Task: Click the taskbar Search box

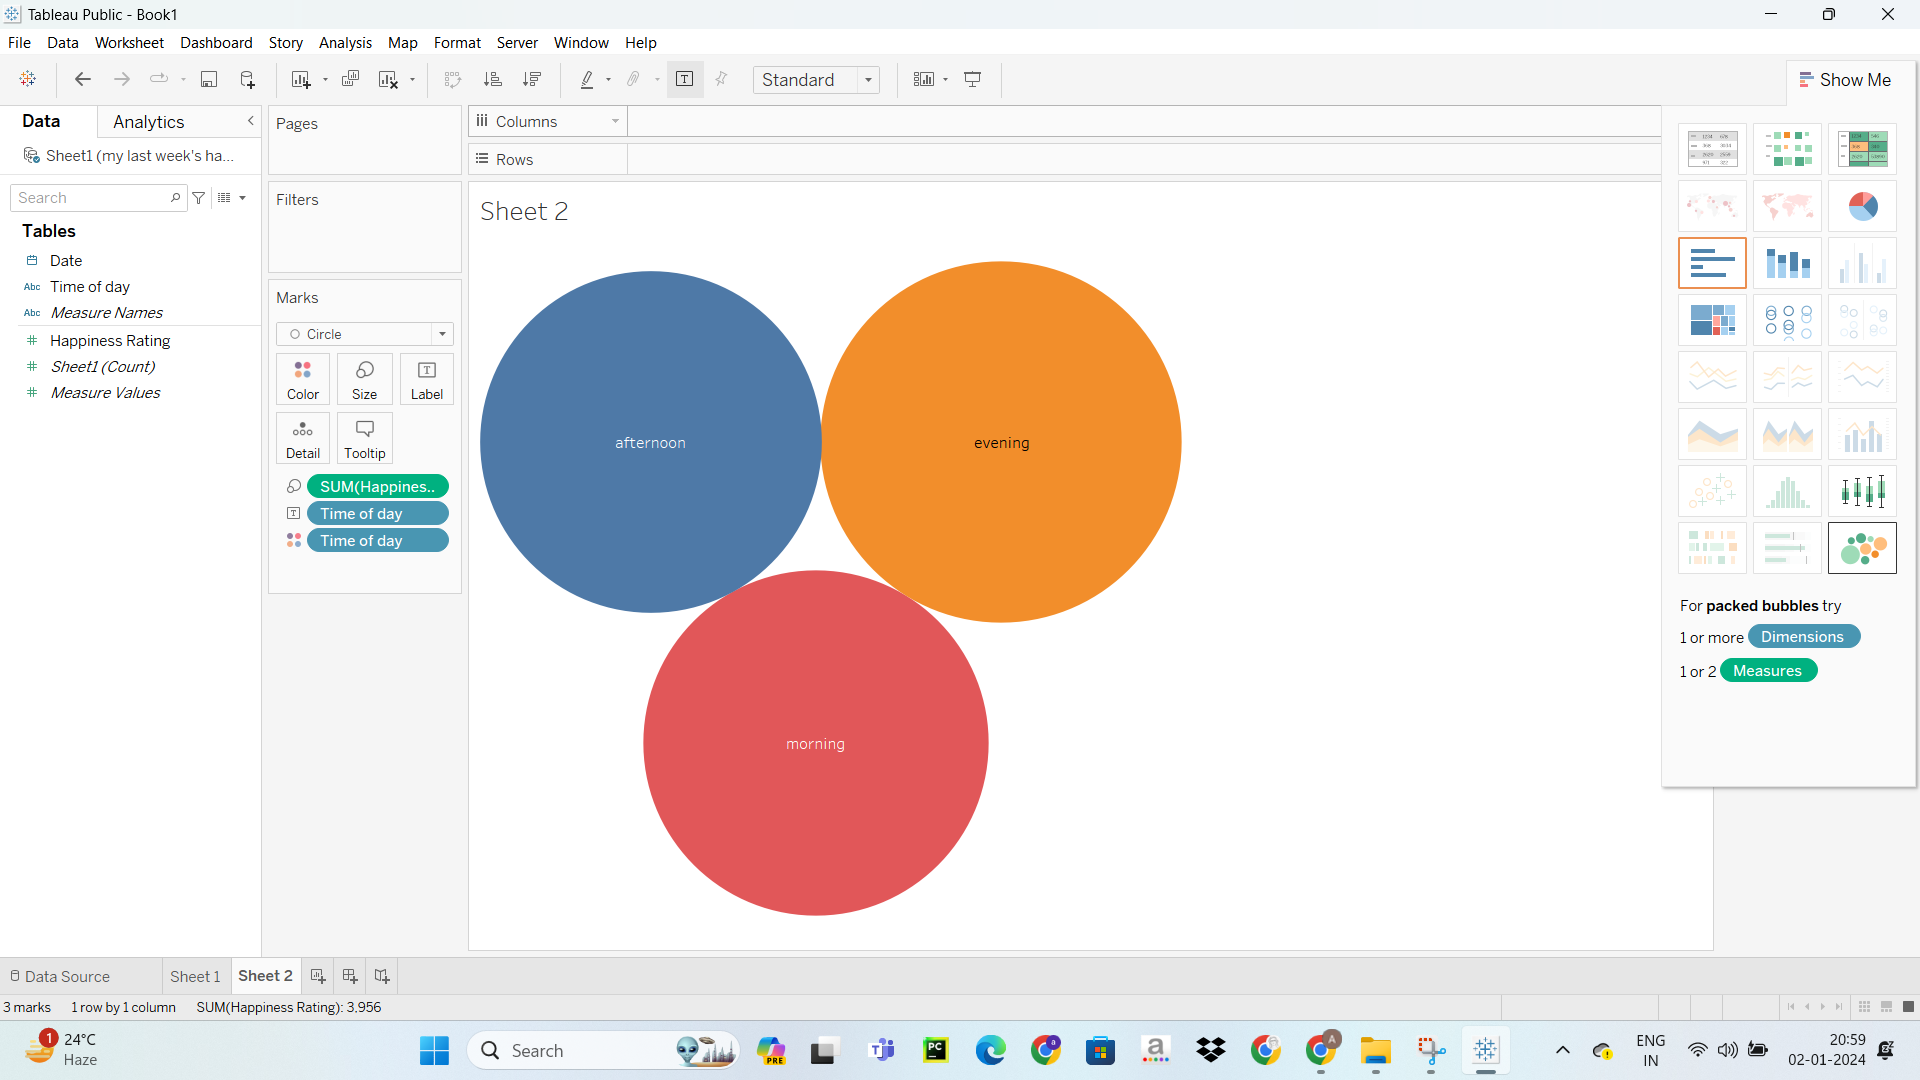Action: pos(603,1051)
